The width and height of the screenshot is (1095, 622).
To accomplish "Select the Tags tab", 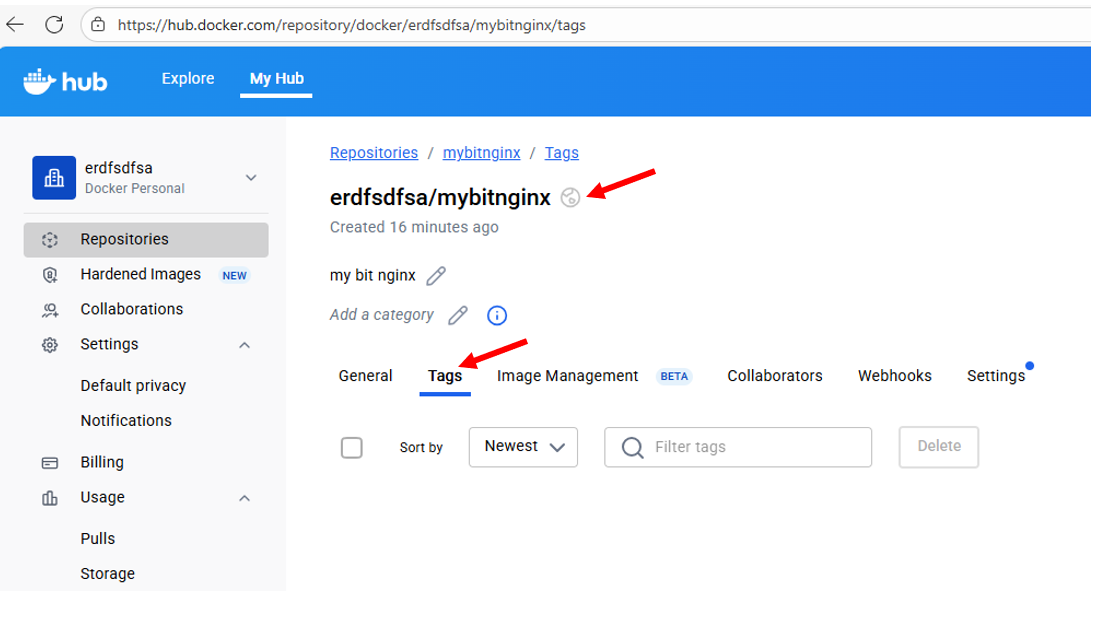I will [x=445, y=376].
